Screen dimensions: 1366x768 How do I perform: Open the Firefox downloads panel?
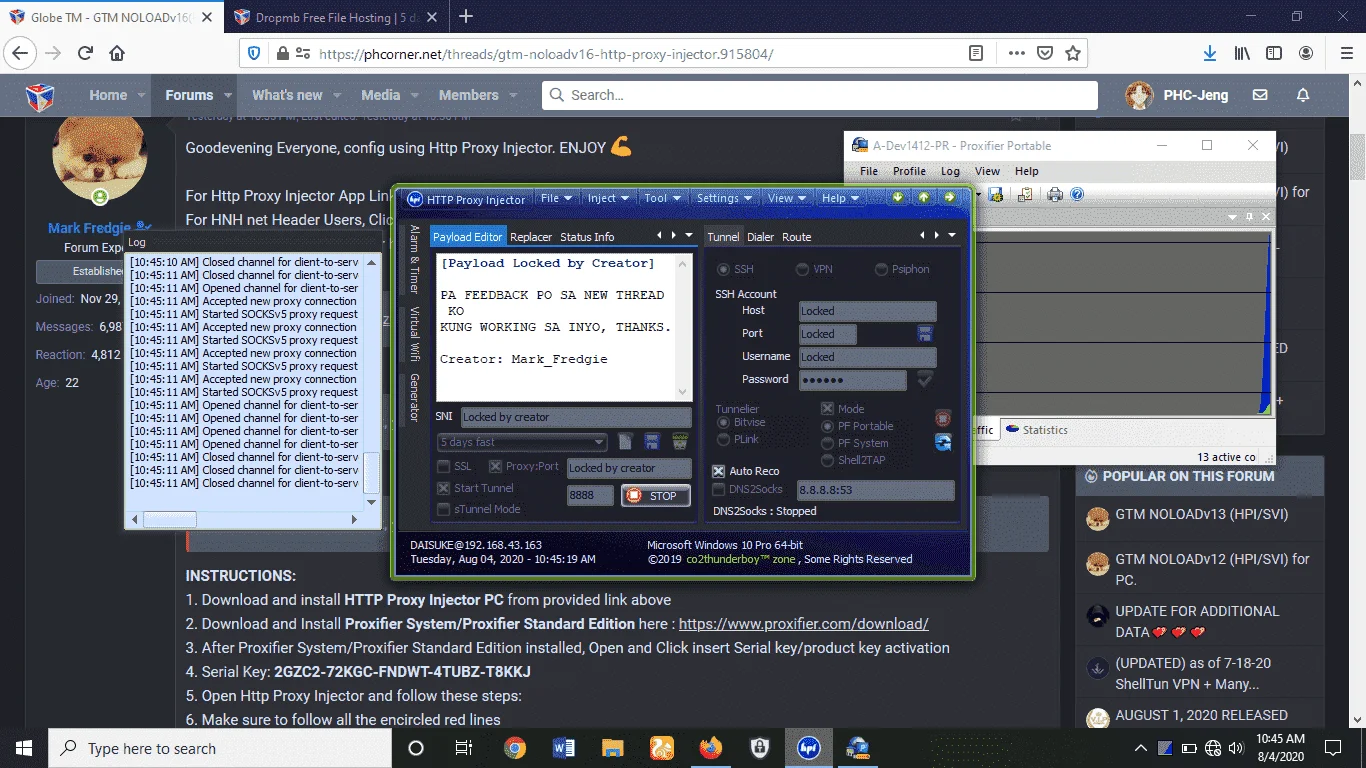coord(1209,54)
